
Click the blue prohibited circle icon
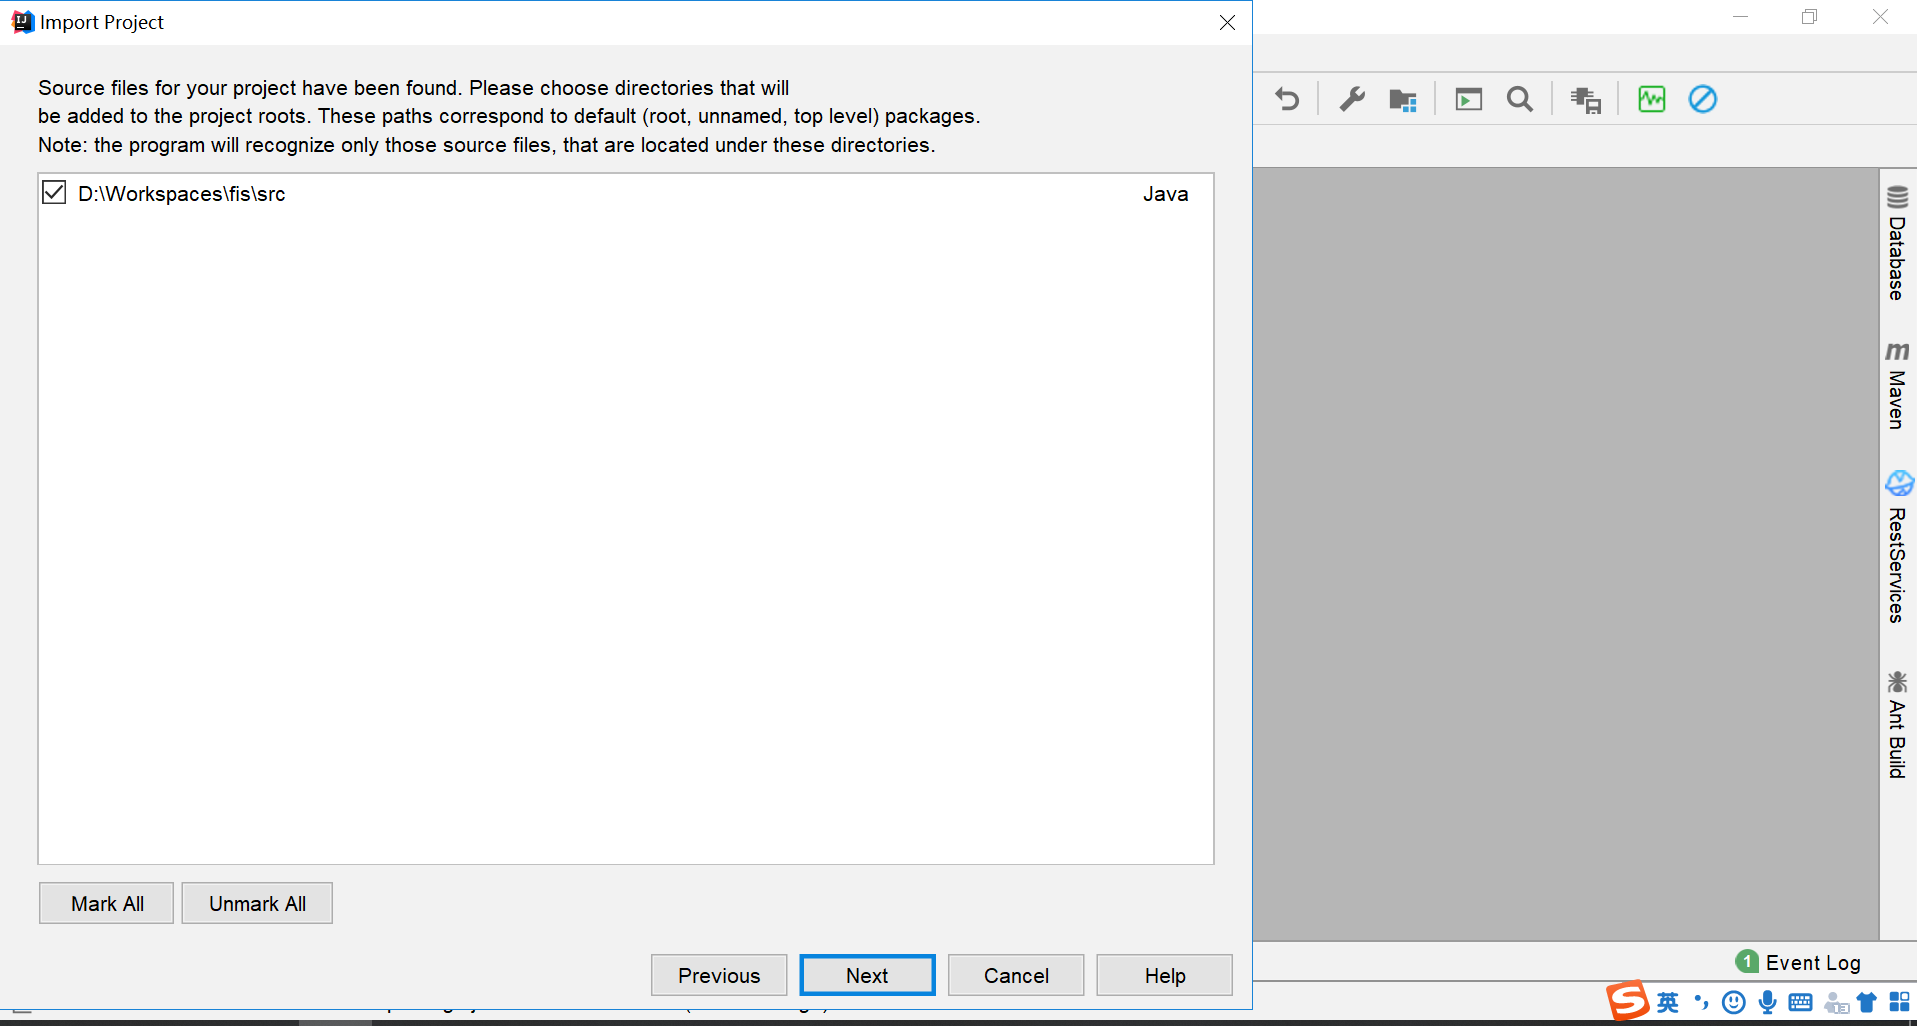pyautogui.click(x=1703, y=99)
